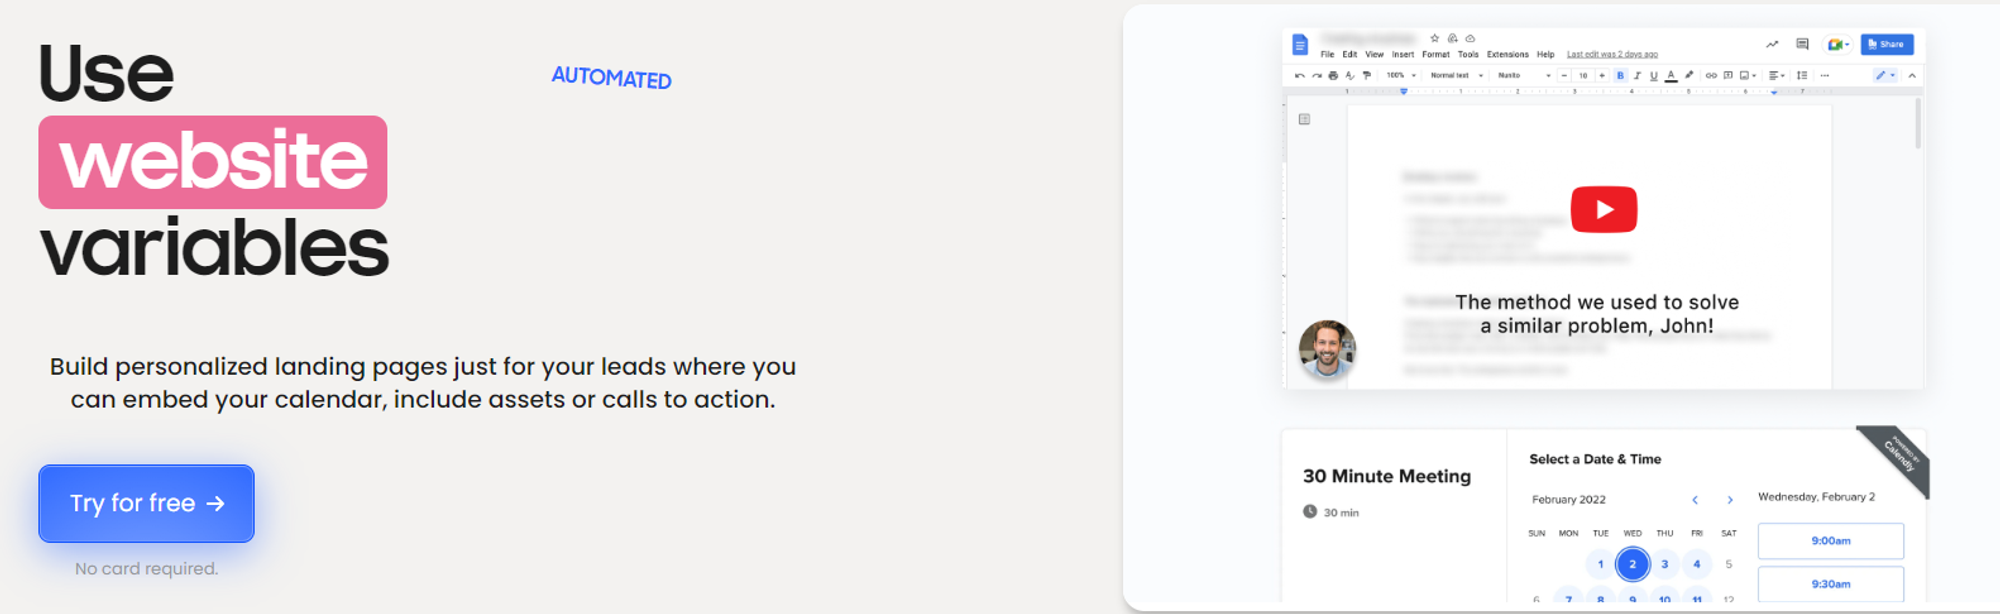Image resolution: width=2000 pixels, height=614 pixels.
Task: Select the text color icon
Action: click(1670, 75)
